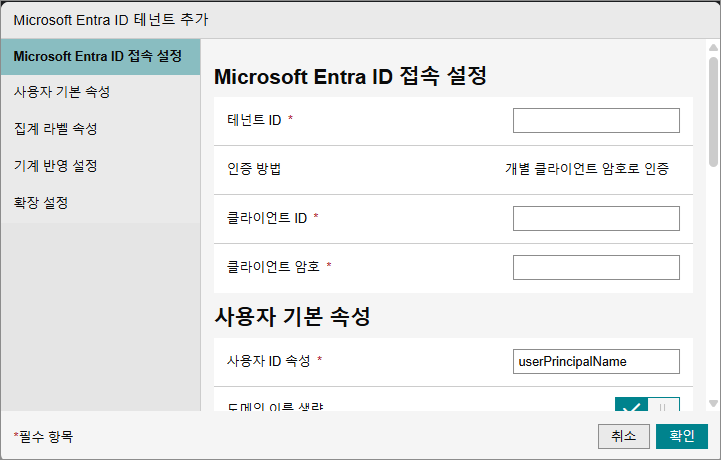This screenshot has width=721, height=460.
Task: Click the 테넌트 ID label
Action: point(254,120)
